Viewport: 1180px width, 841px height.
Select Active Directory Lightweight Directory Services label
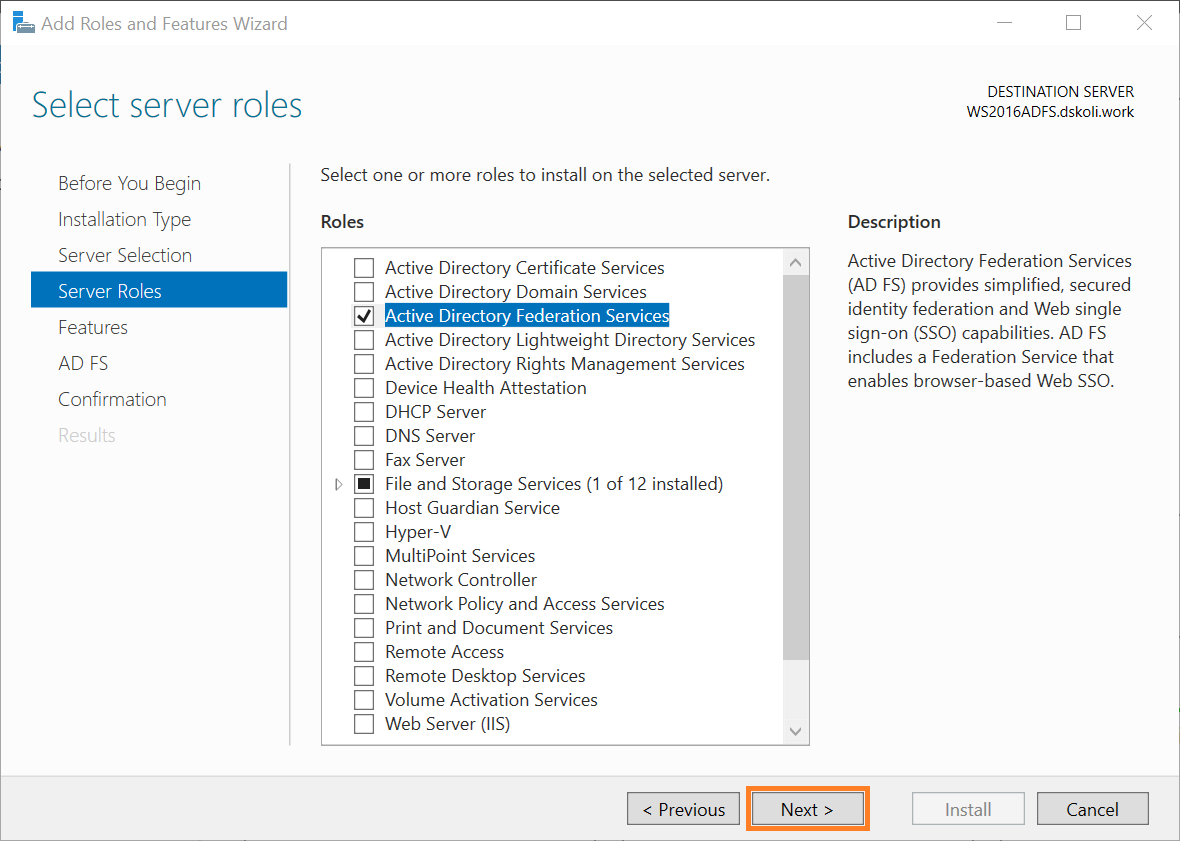click(x=570, y=340)
